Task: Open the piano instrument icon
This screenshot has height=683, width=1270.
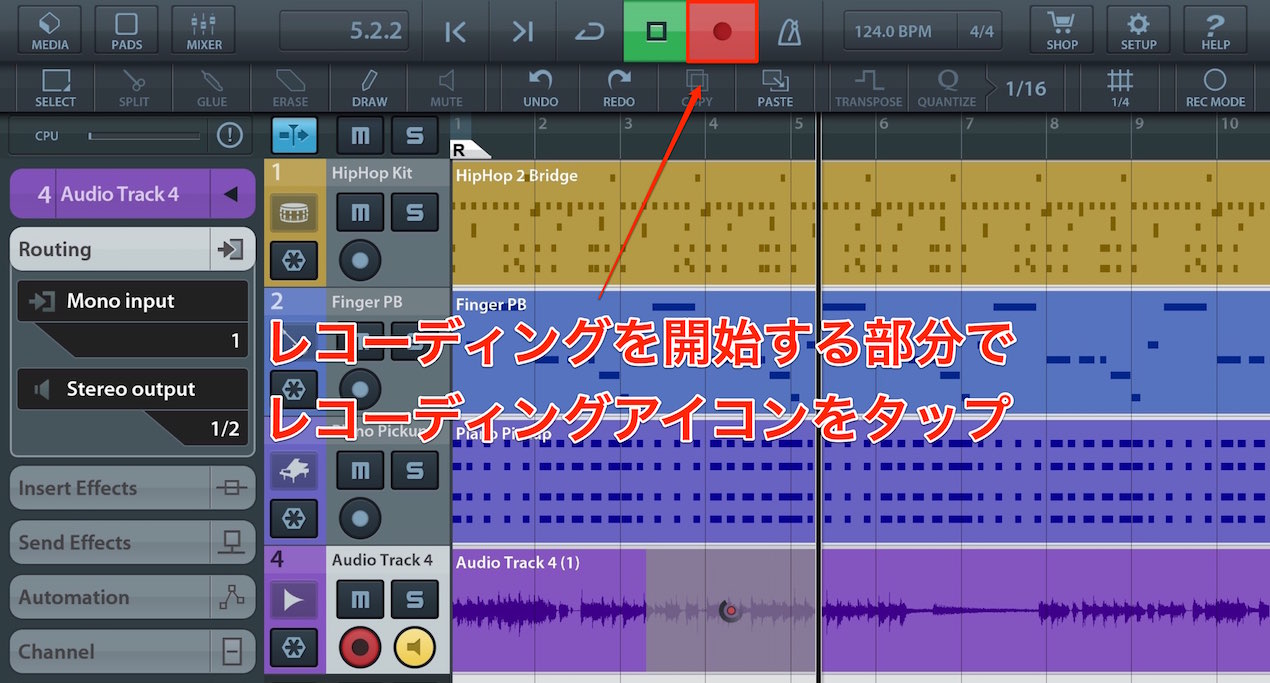Action: click(294, 469)
